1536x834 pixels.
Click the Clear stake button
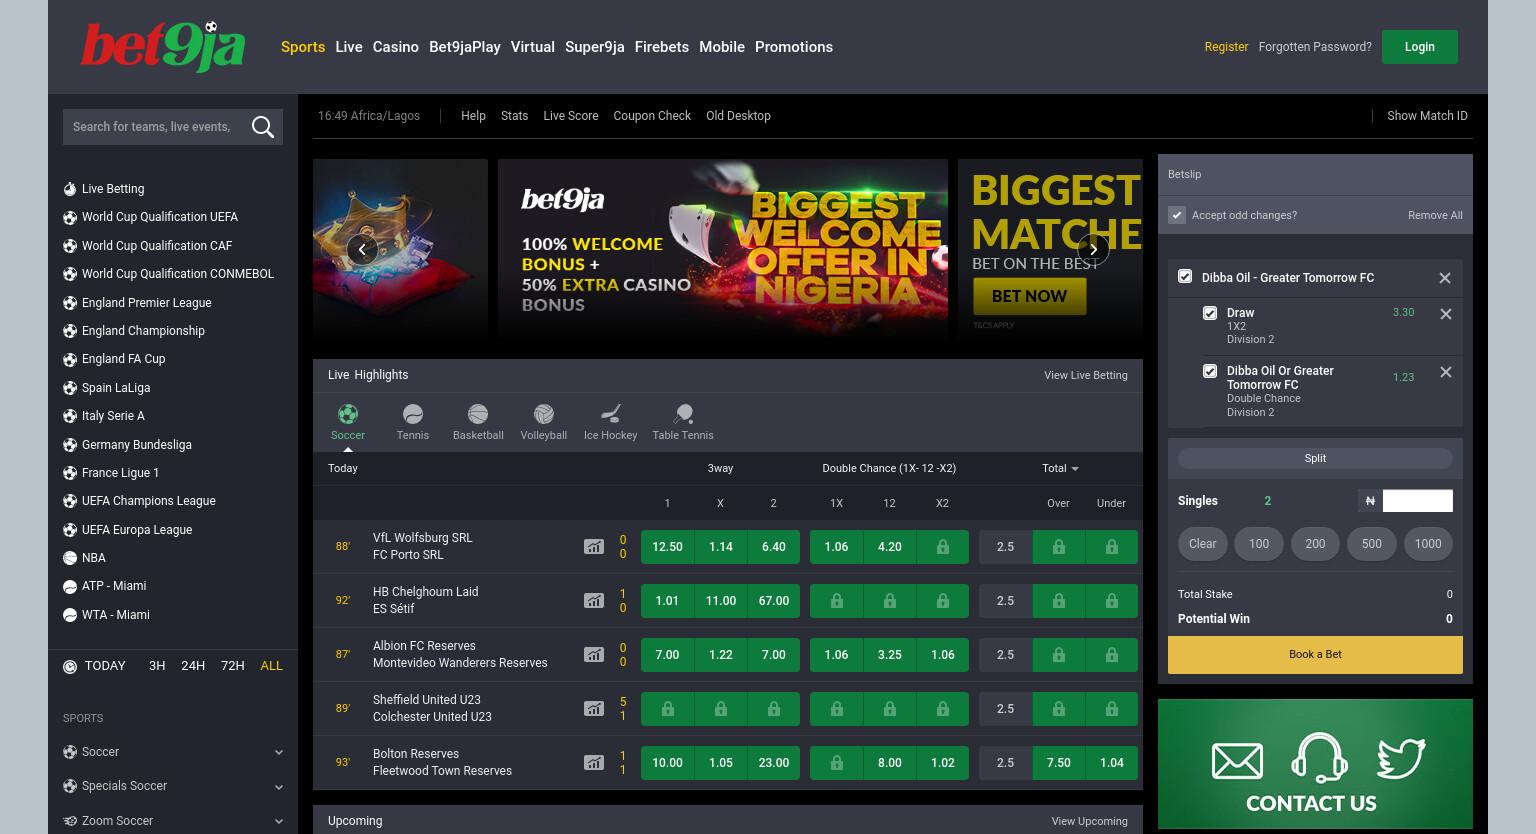point(1202,544)
